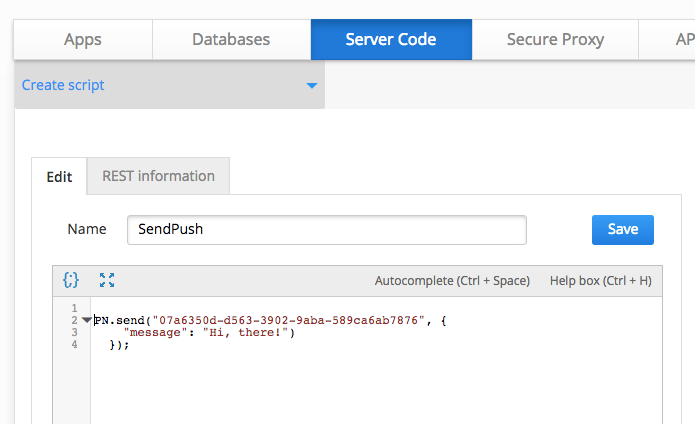Screen dimensions: 695x424
Task: Open the Create script dropdown arrow
Action: click(311, 86)
